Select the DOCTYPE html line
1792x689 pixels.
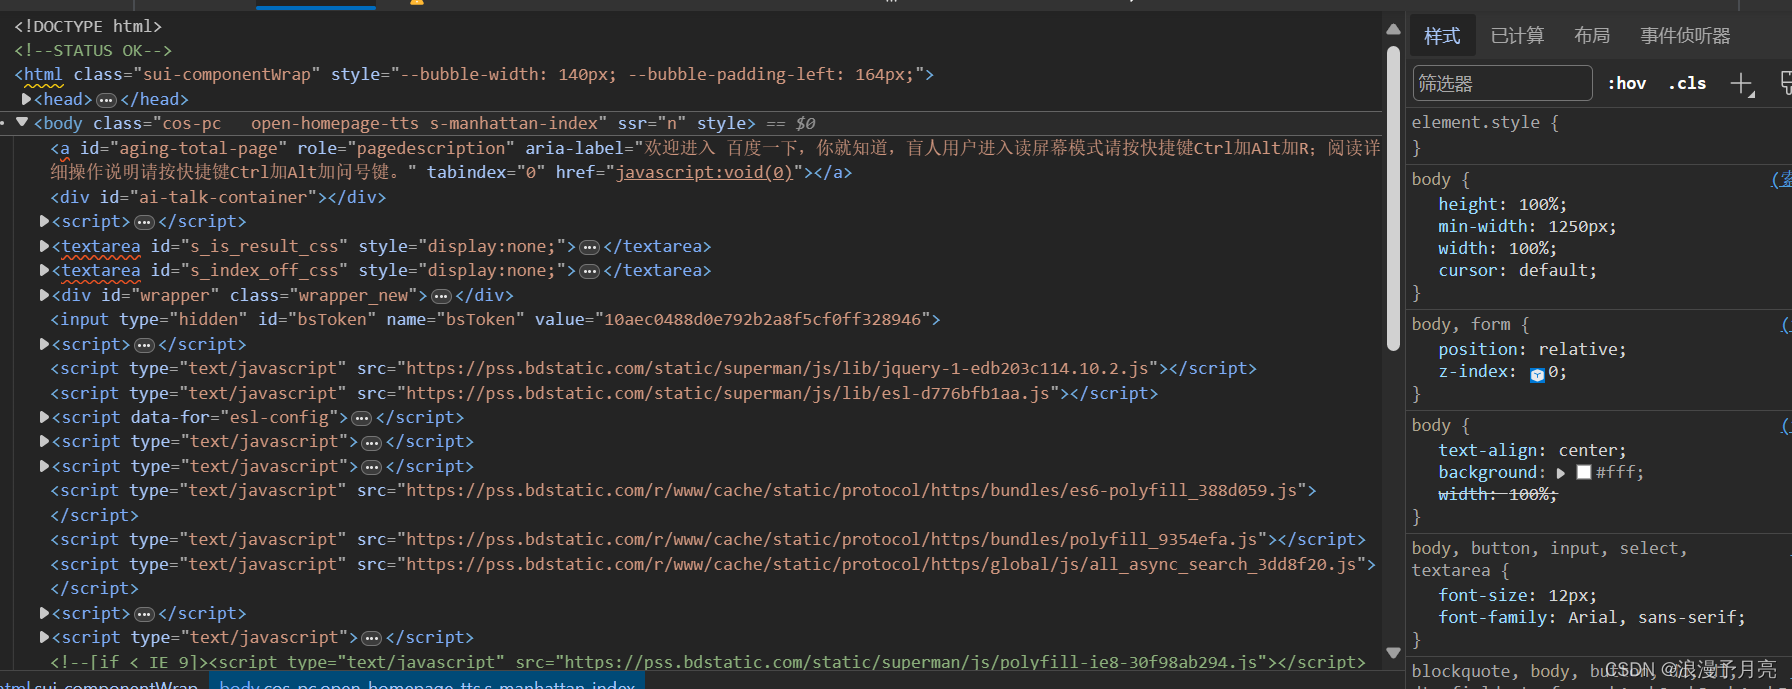[88, 26]
